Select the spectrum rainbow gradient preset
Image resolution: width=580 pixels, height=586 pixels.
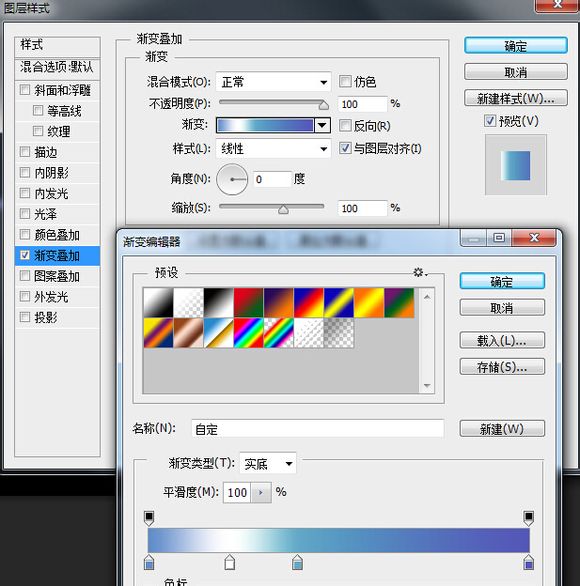249,333
